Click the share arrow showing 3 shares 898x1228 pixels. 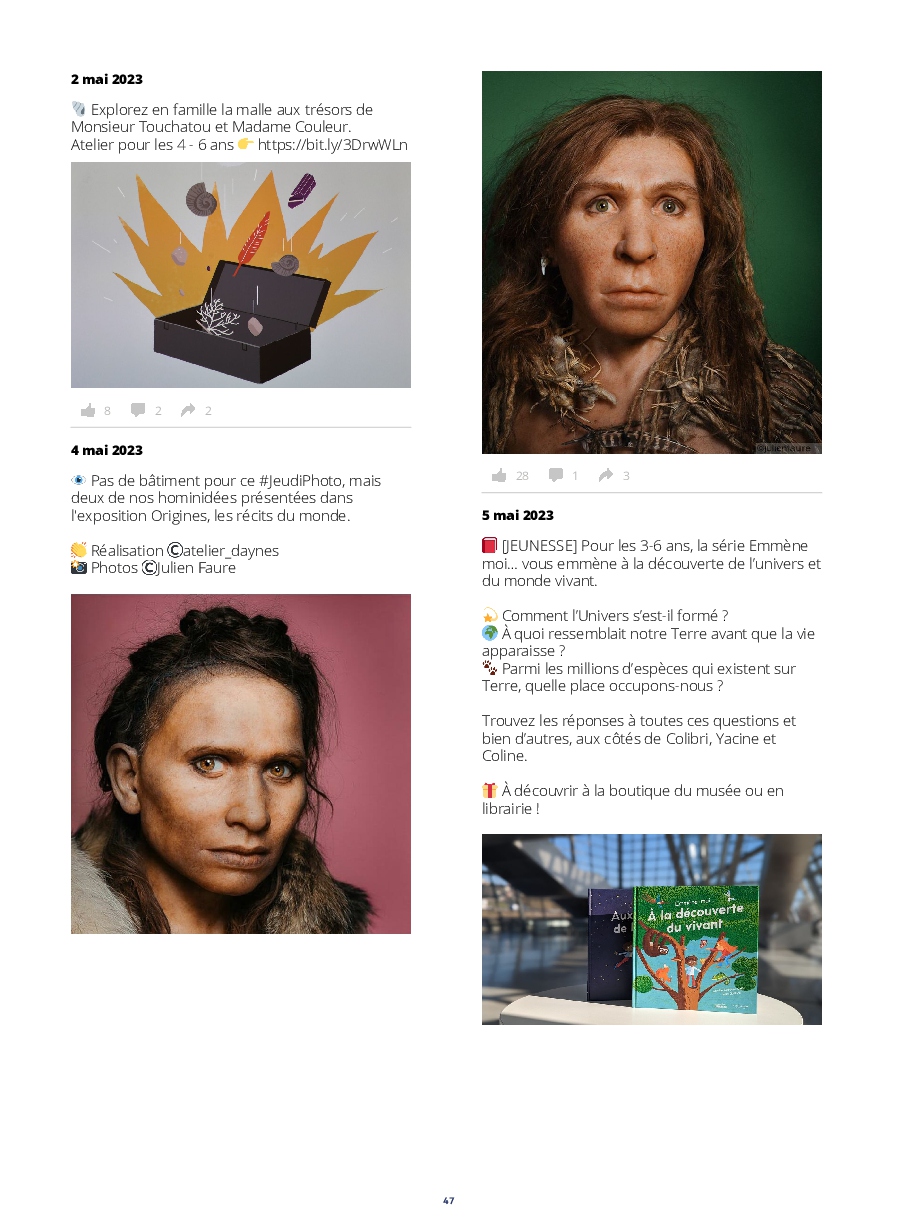[606, 475]
